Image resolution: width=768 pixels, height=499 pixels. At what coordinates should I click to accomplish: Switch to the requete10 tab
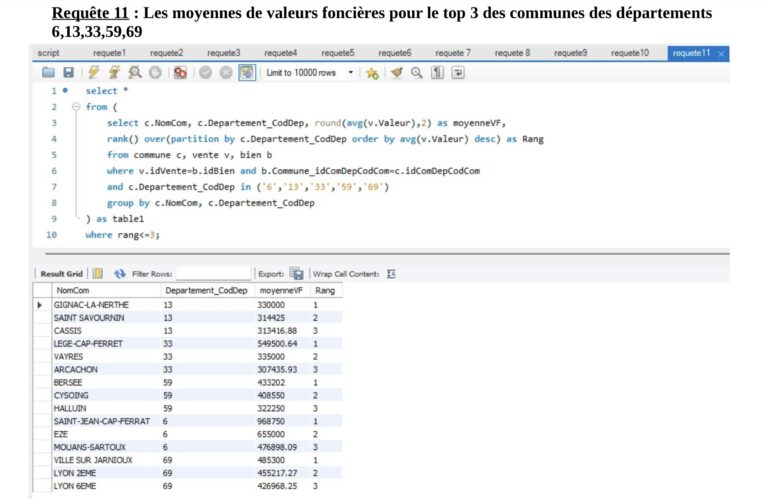[x=630, y=52]
